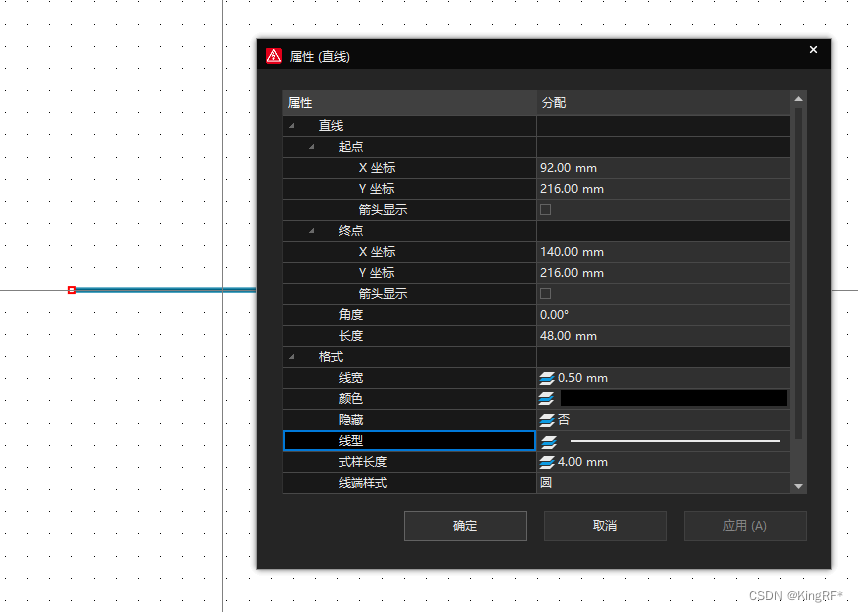Edit 终点 X 坐标 value 140.00 mm
This screenshot has height=612, width=858.
point(663,252)
